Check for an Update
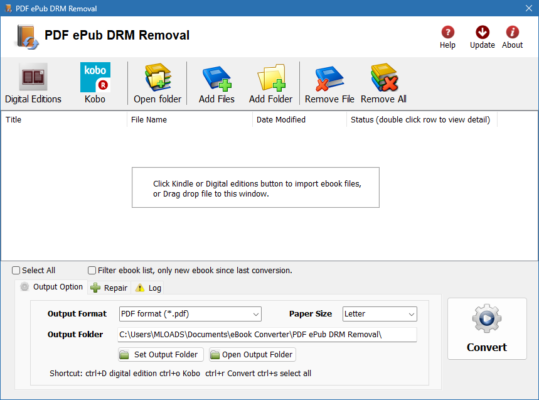 482,37
